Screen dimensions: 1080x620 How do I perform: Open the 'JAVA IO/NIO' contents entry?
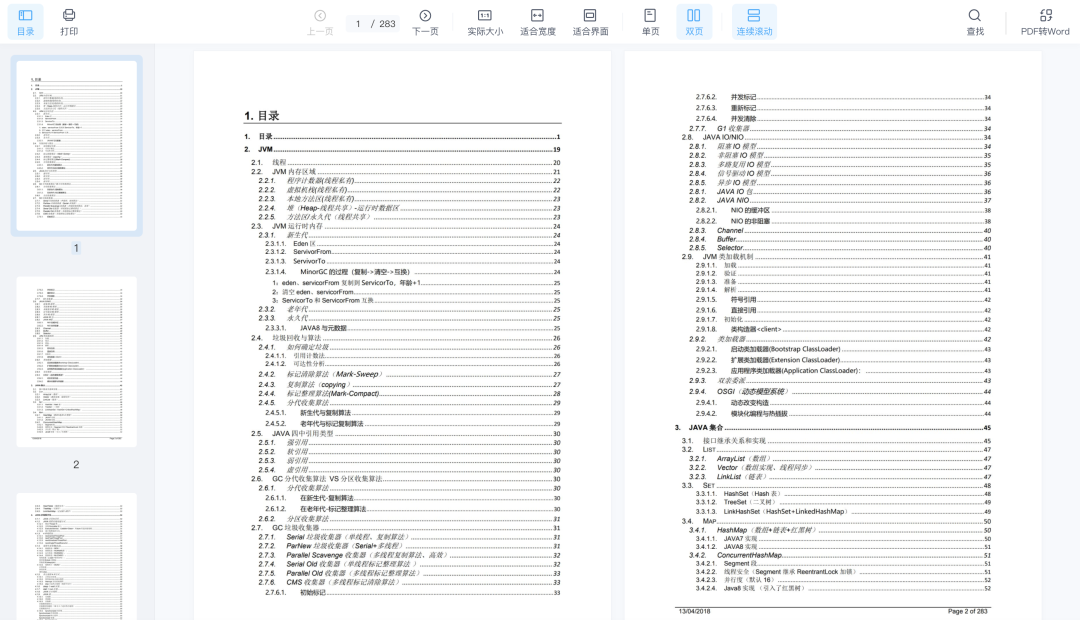point(723,137)
